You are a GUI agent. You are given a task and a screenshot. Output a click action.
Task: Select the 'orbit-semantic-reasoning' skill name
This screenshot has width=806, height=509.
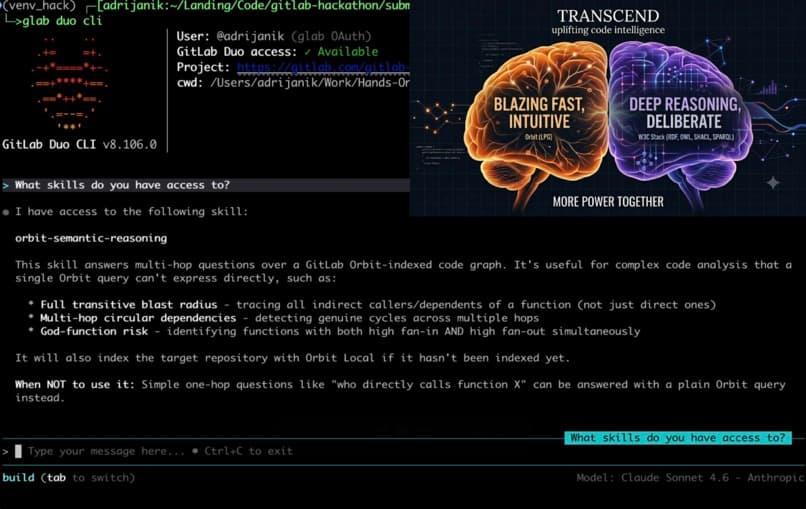(x=91, y=238)
